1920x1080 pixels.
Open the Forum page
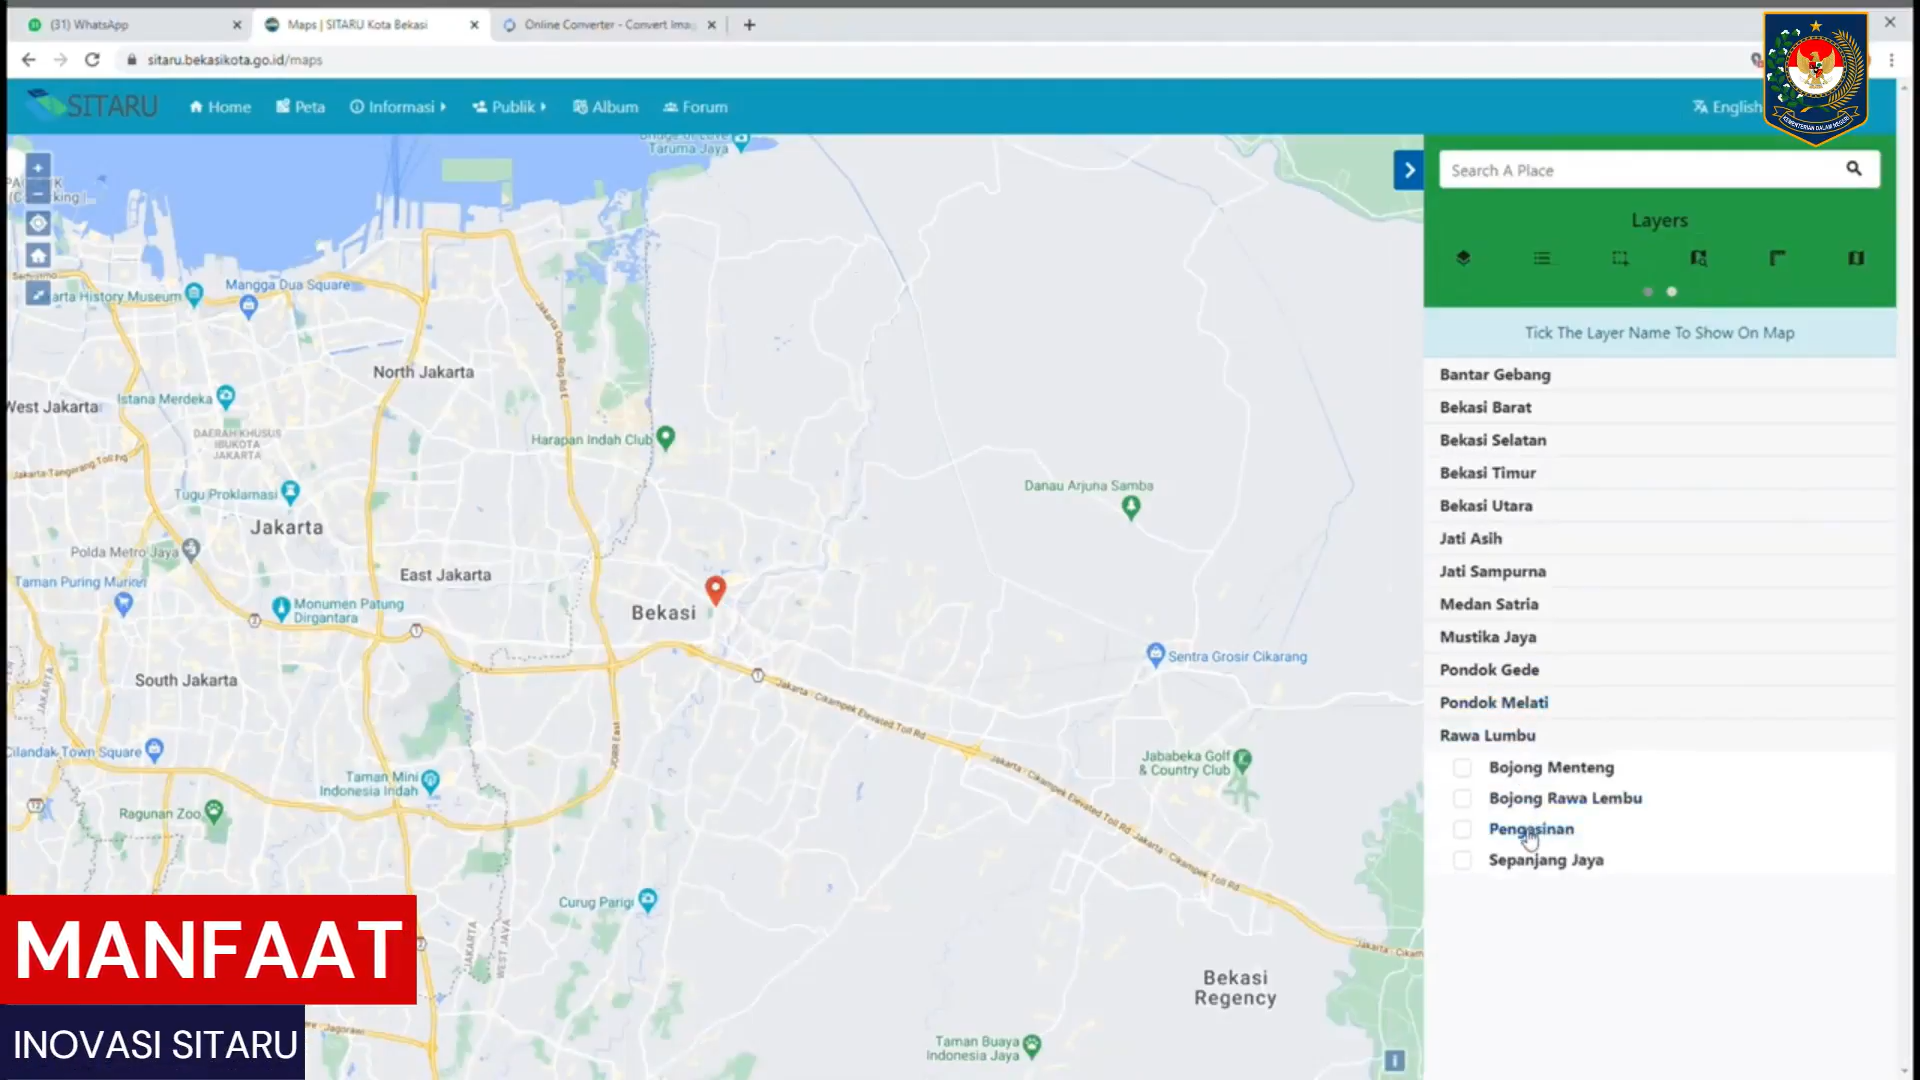696,107
